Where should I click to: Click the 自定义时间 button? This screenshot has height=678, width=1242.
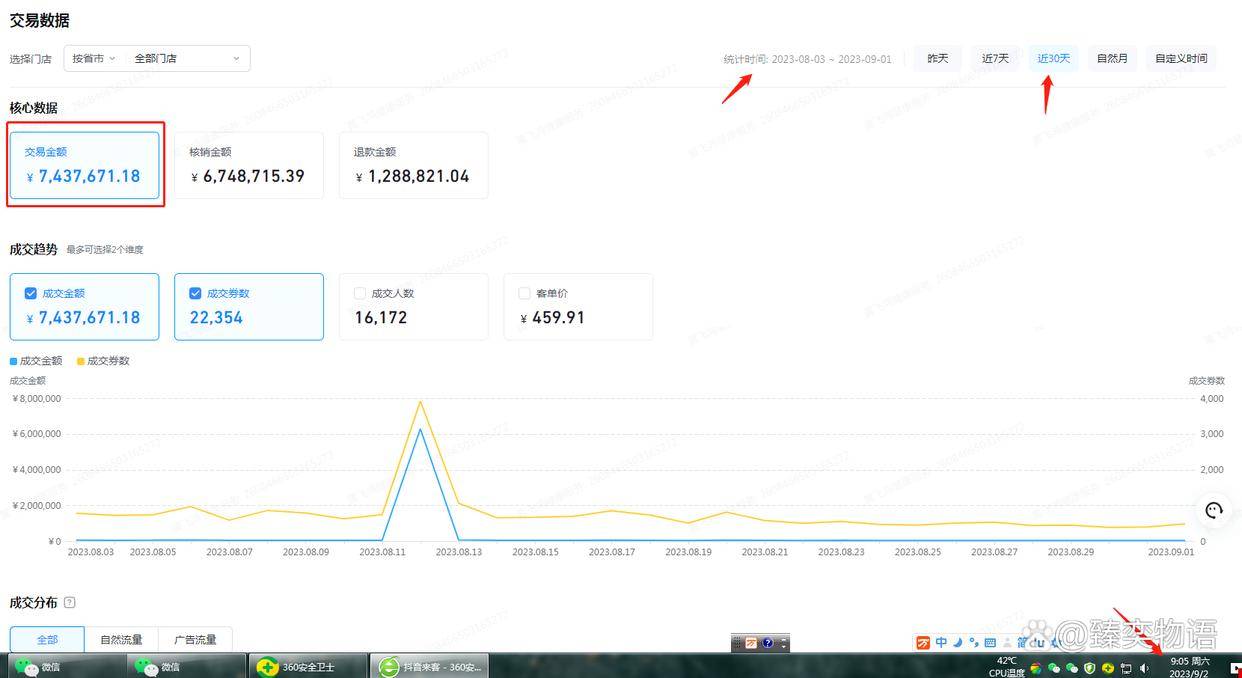pyautogui.click(x=1181, y=58)
